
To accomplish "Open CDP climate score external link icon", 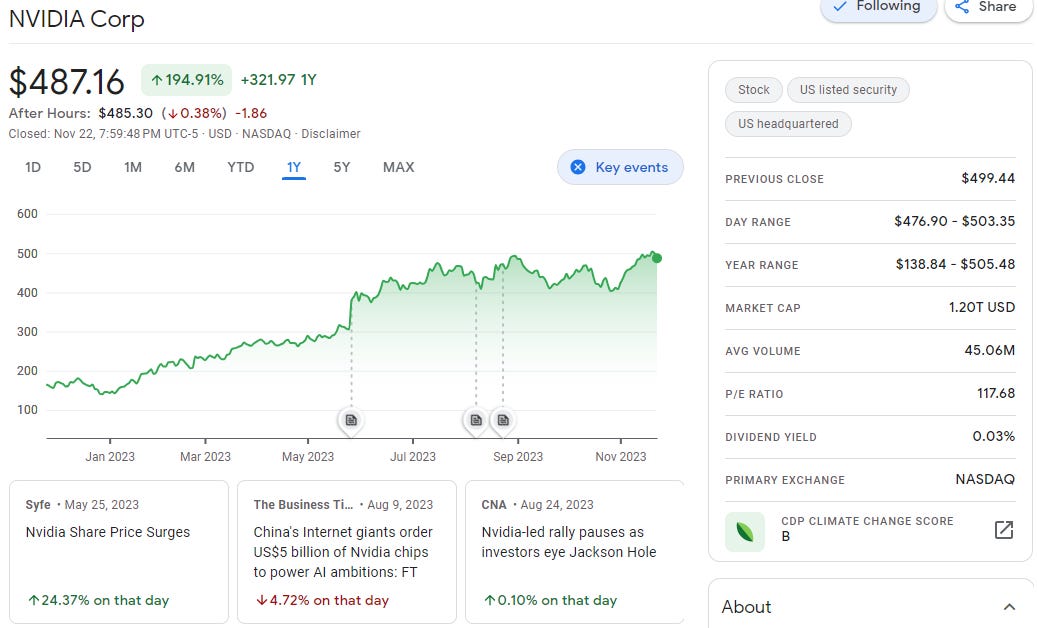I will coord(1003,530).
